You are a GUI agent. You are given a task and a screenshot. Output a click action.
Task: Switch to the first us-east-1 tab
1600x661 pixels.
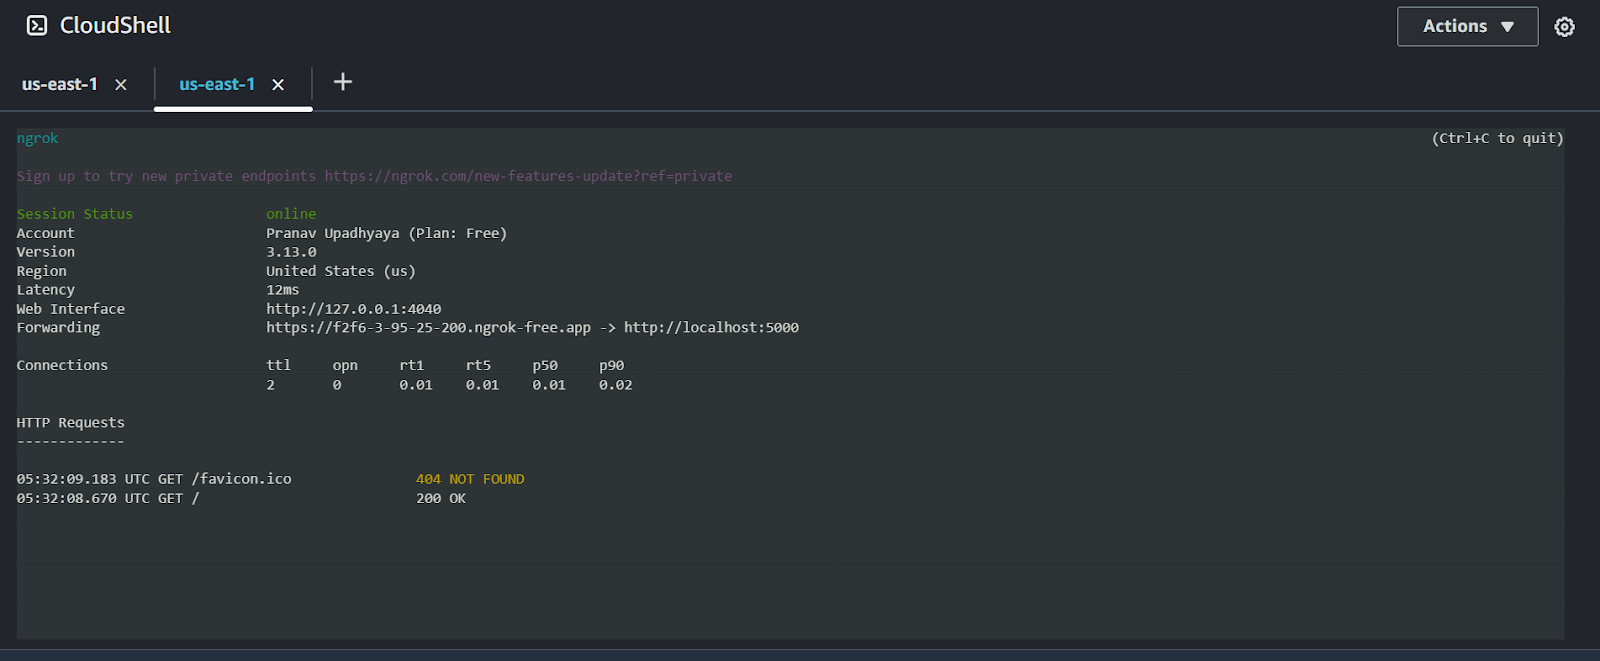[x=60, y=85]
